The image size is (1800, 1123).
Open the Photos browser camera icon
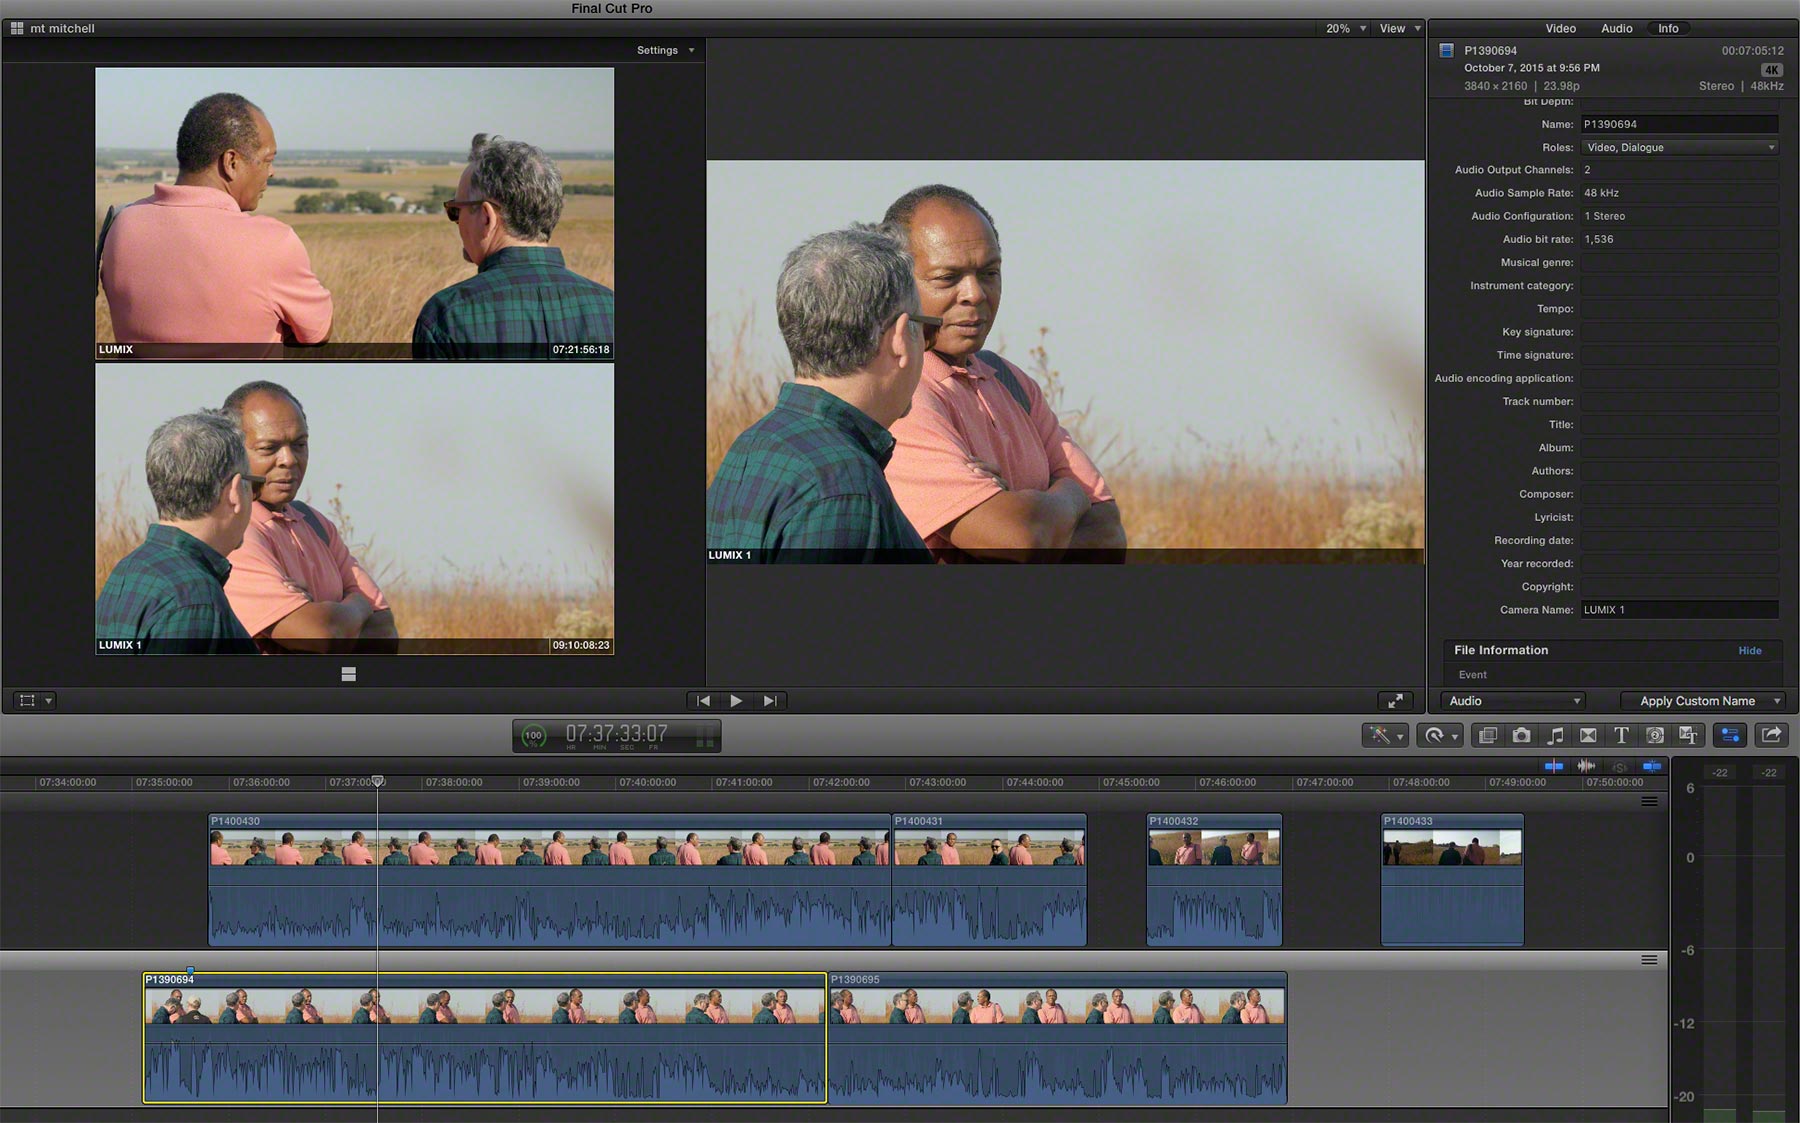pyautogui.click(x=1521, y=736)
